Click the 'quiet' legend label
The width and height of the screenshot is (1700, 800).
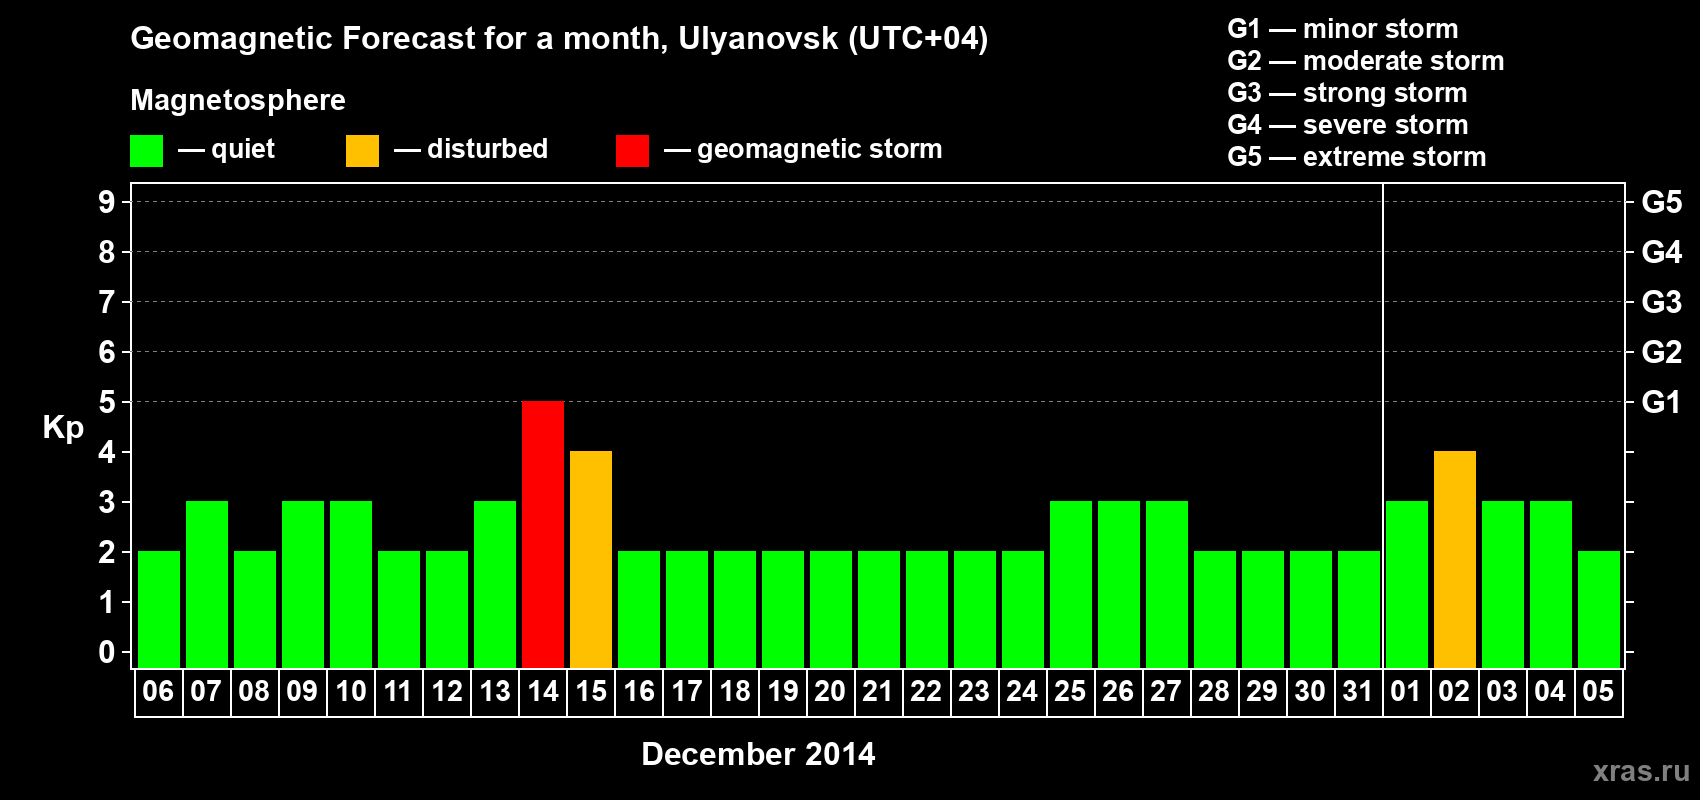(x=243, y=149)
